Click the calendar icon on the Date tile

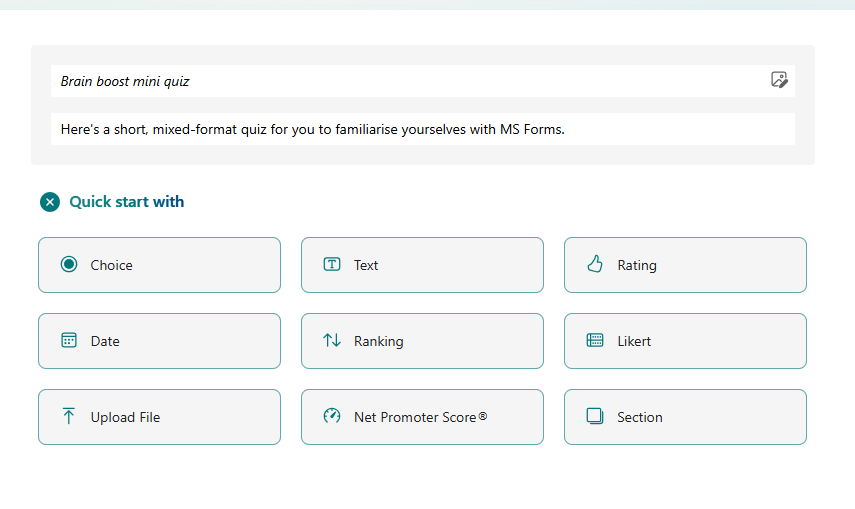point(69,341)
